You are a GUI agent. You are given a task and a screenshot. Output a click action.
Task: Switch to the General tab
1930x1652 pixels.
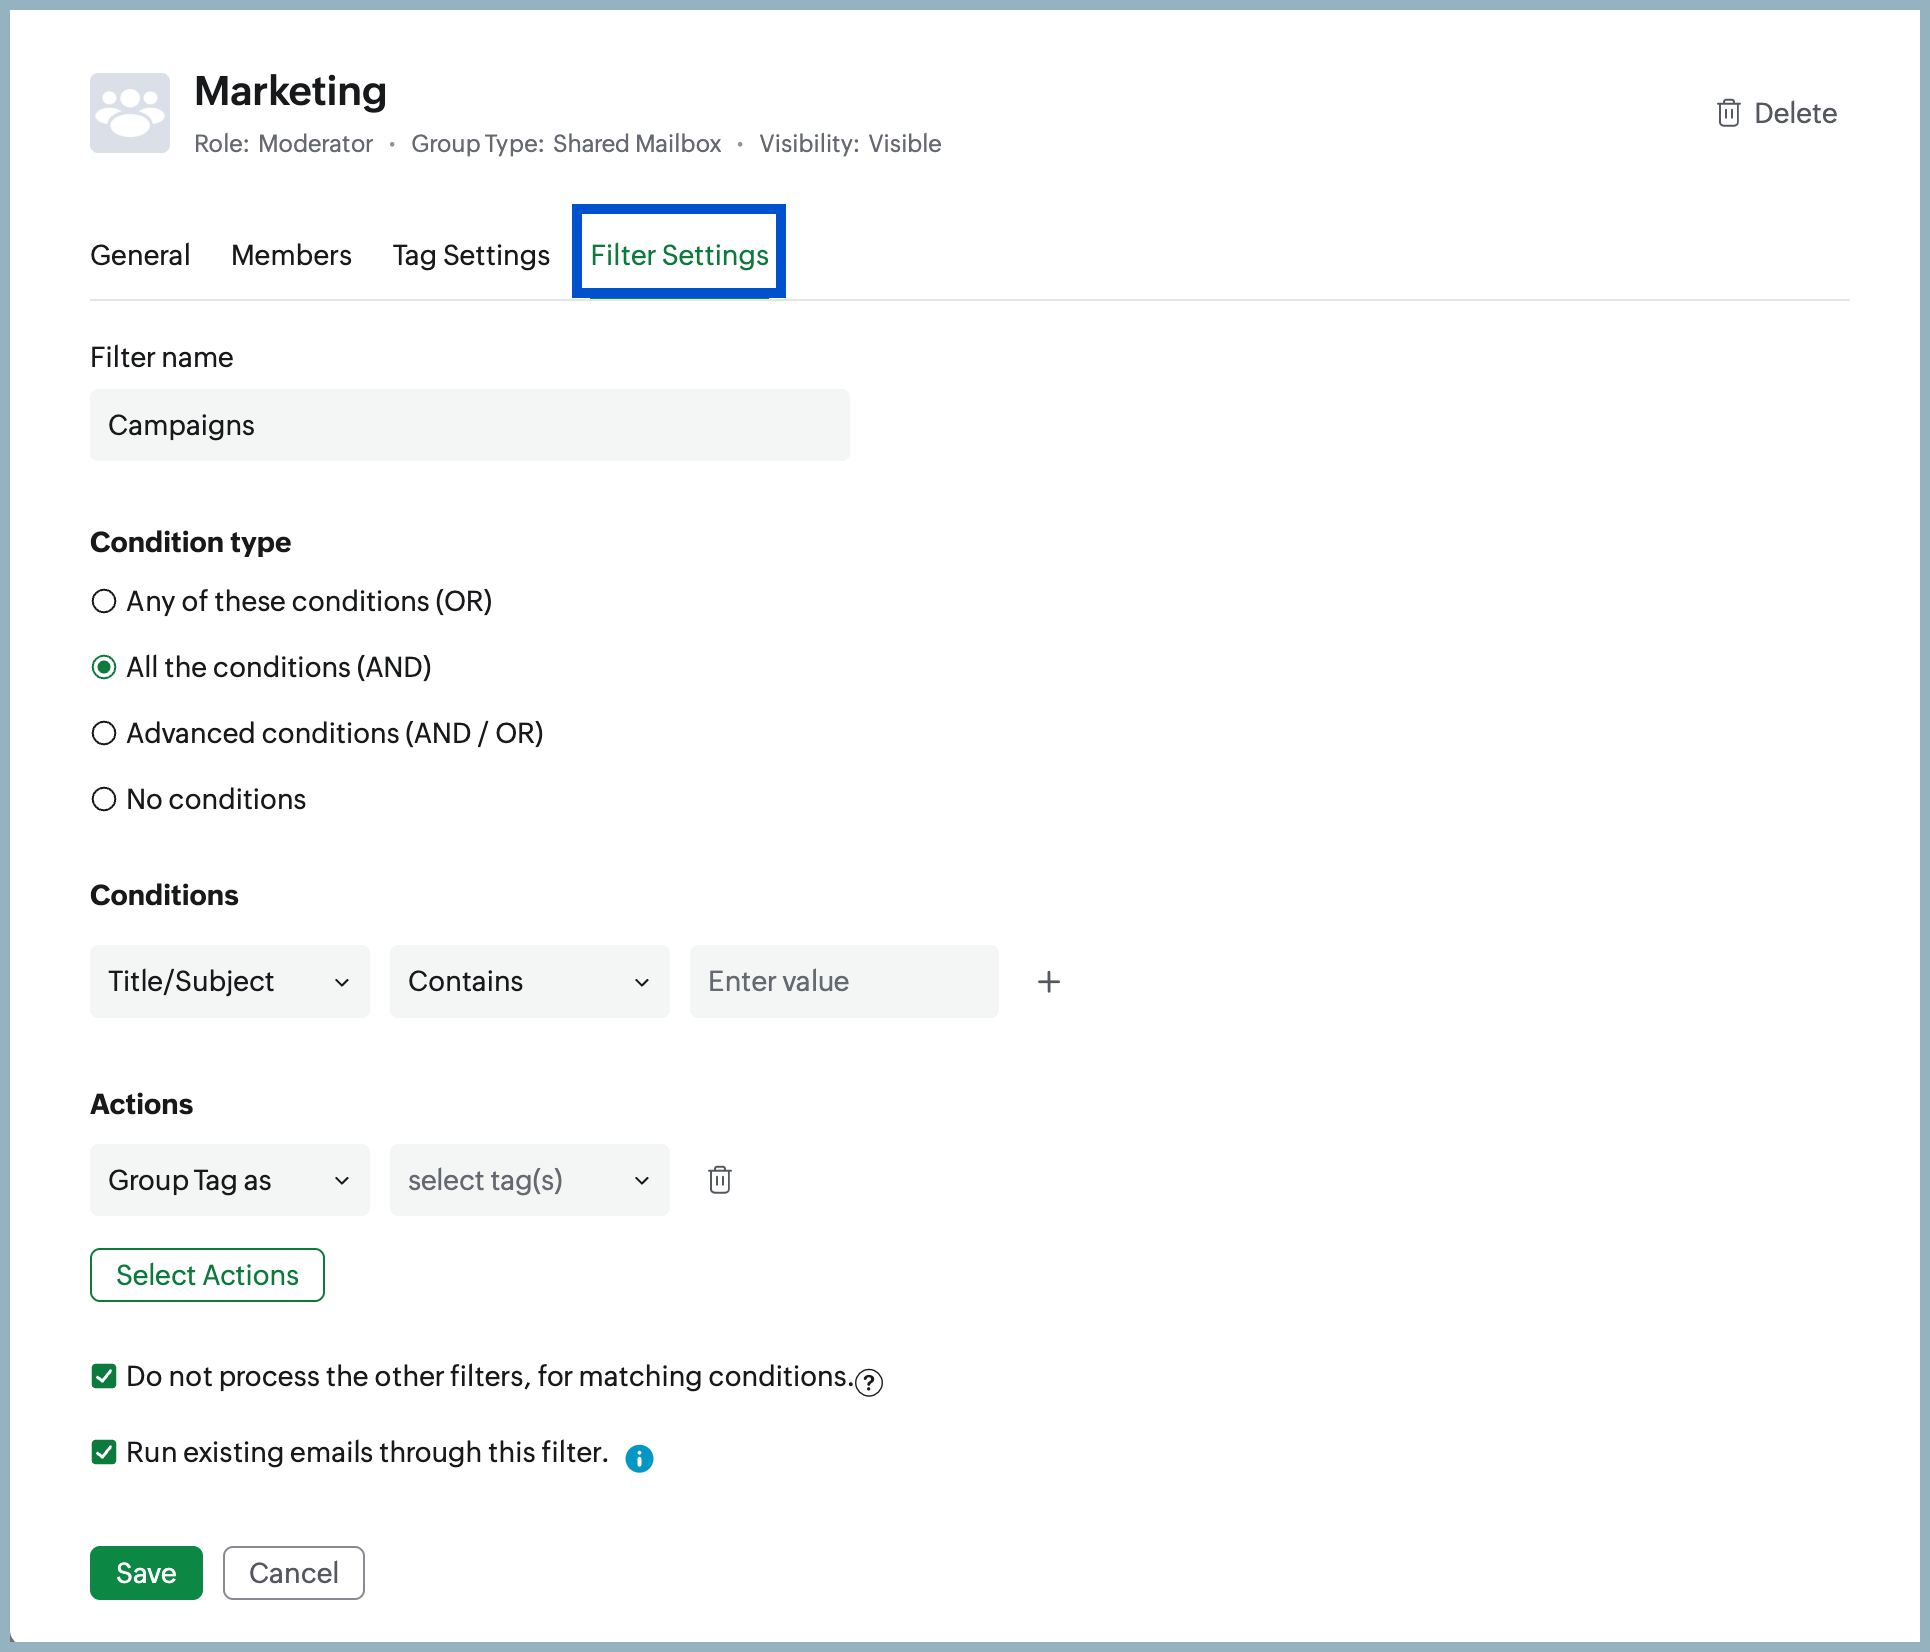[x=140, y=255]
